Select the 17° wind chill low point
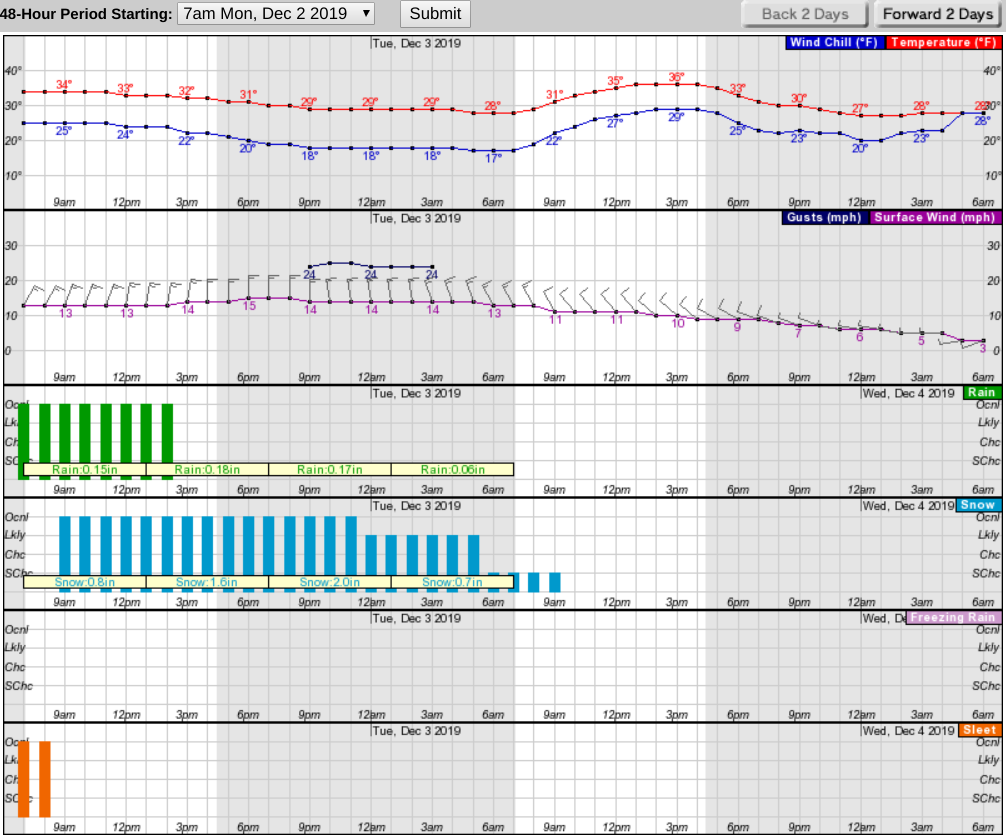 (x=493, y=151)
